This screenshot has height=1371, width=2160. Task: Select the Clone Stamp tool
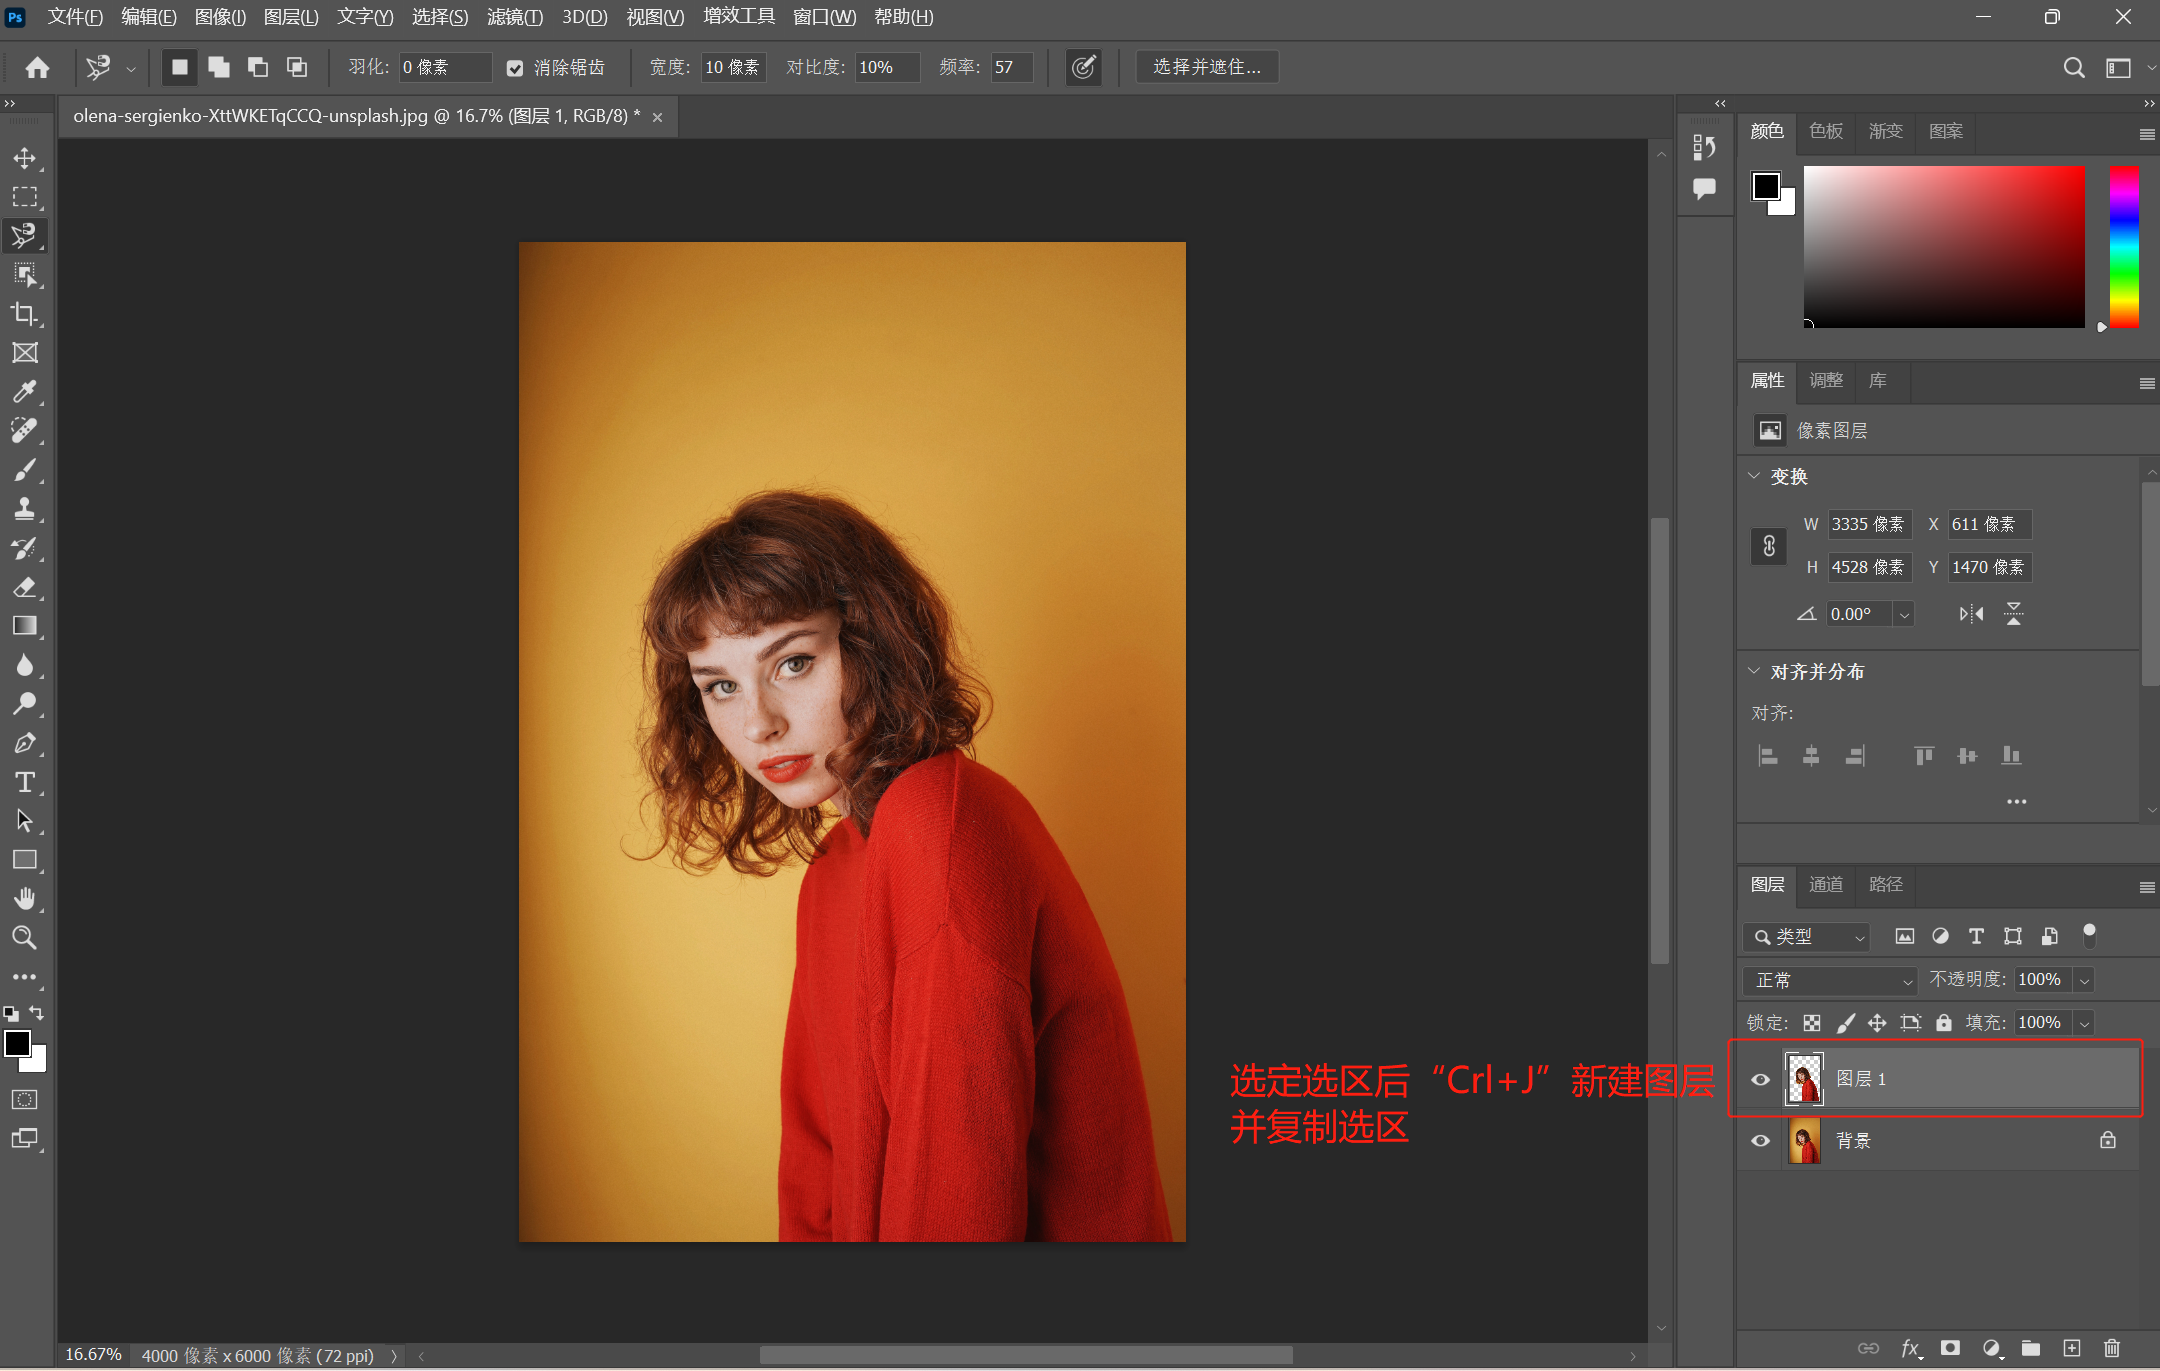(24, 509)
